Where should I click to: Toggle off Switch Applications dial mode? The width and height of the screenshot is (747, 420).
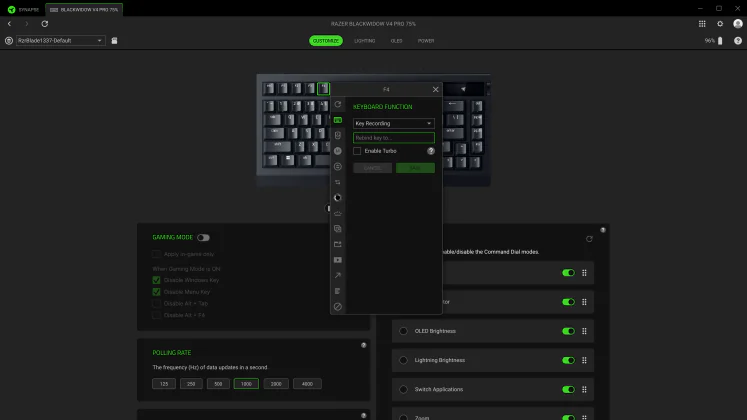pyautogui.click(x=568, y=389)
